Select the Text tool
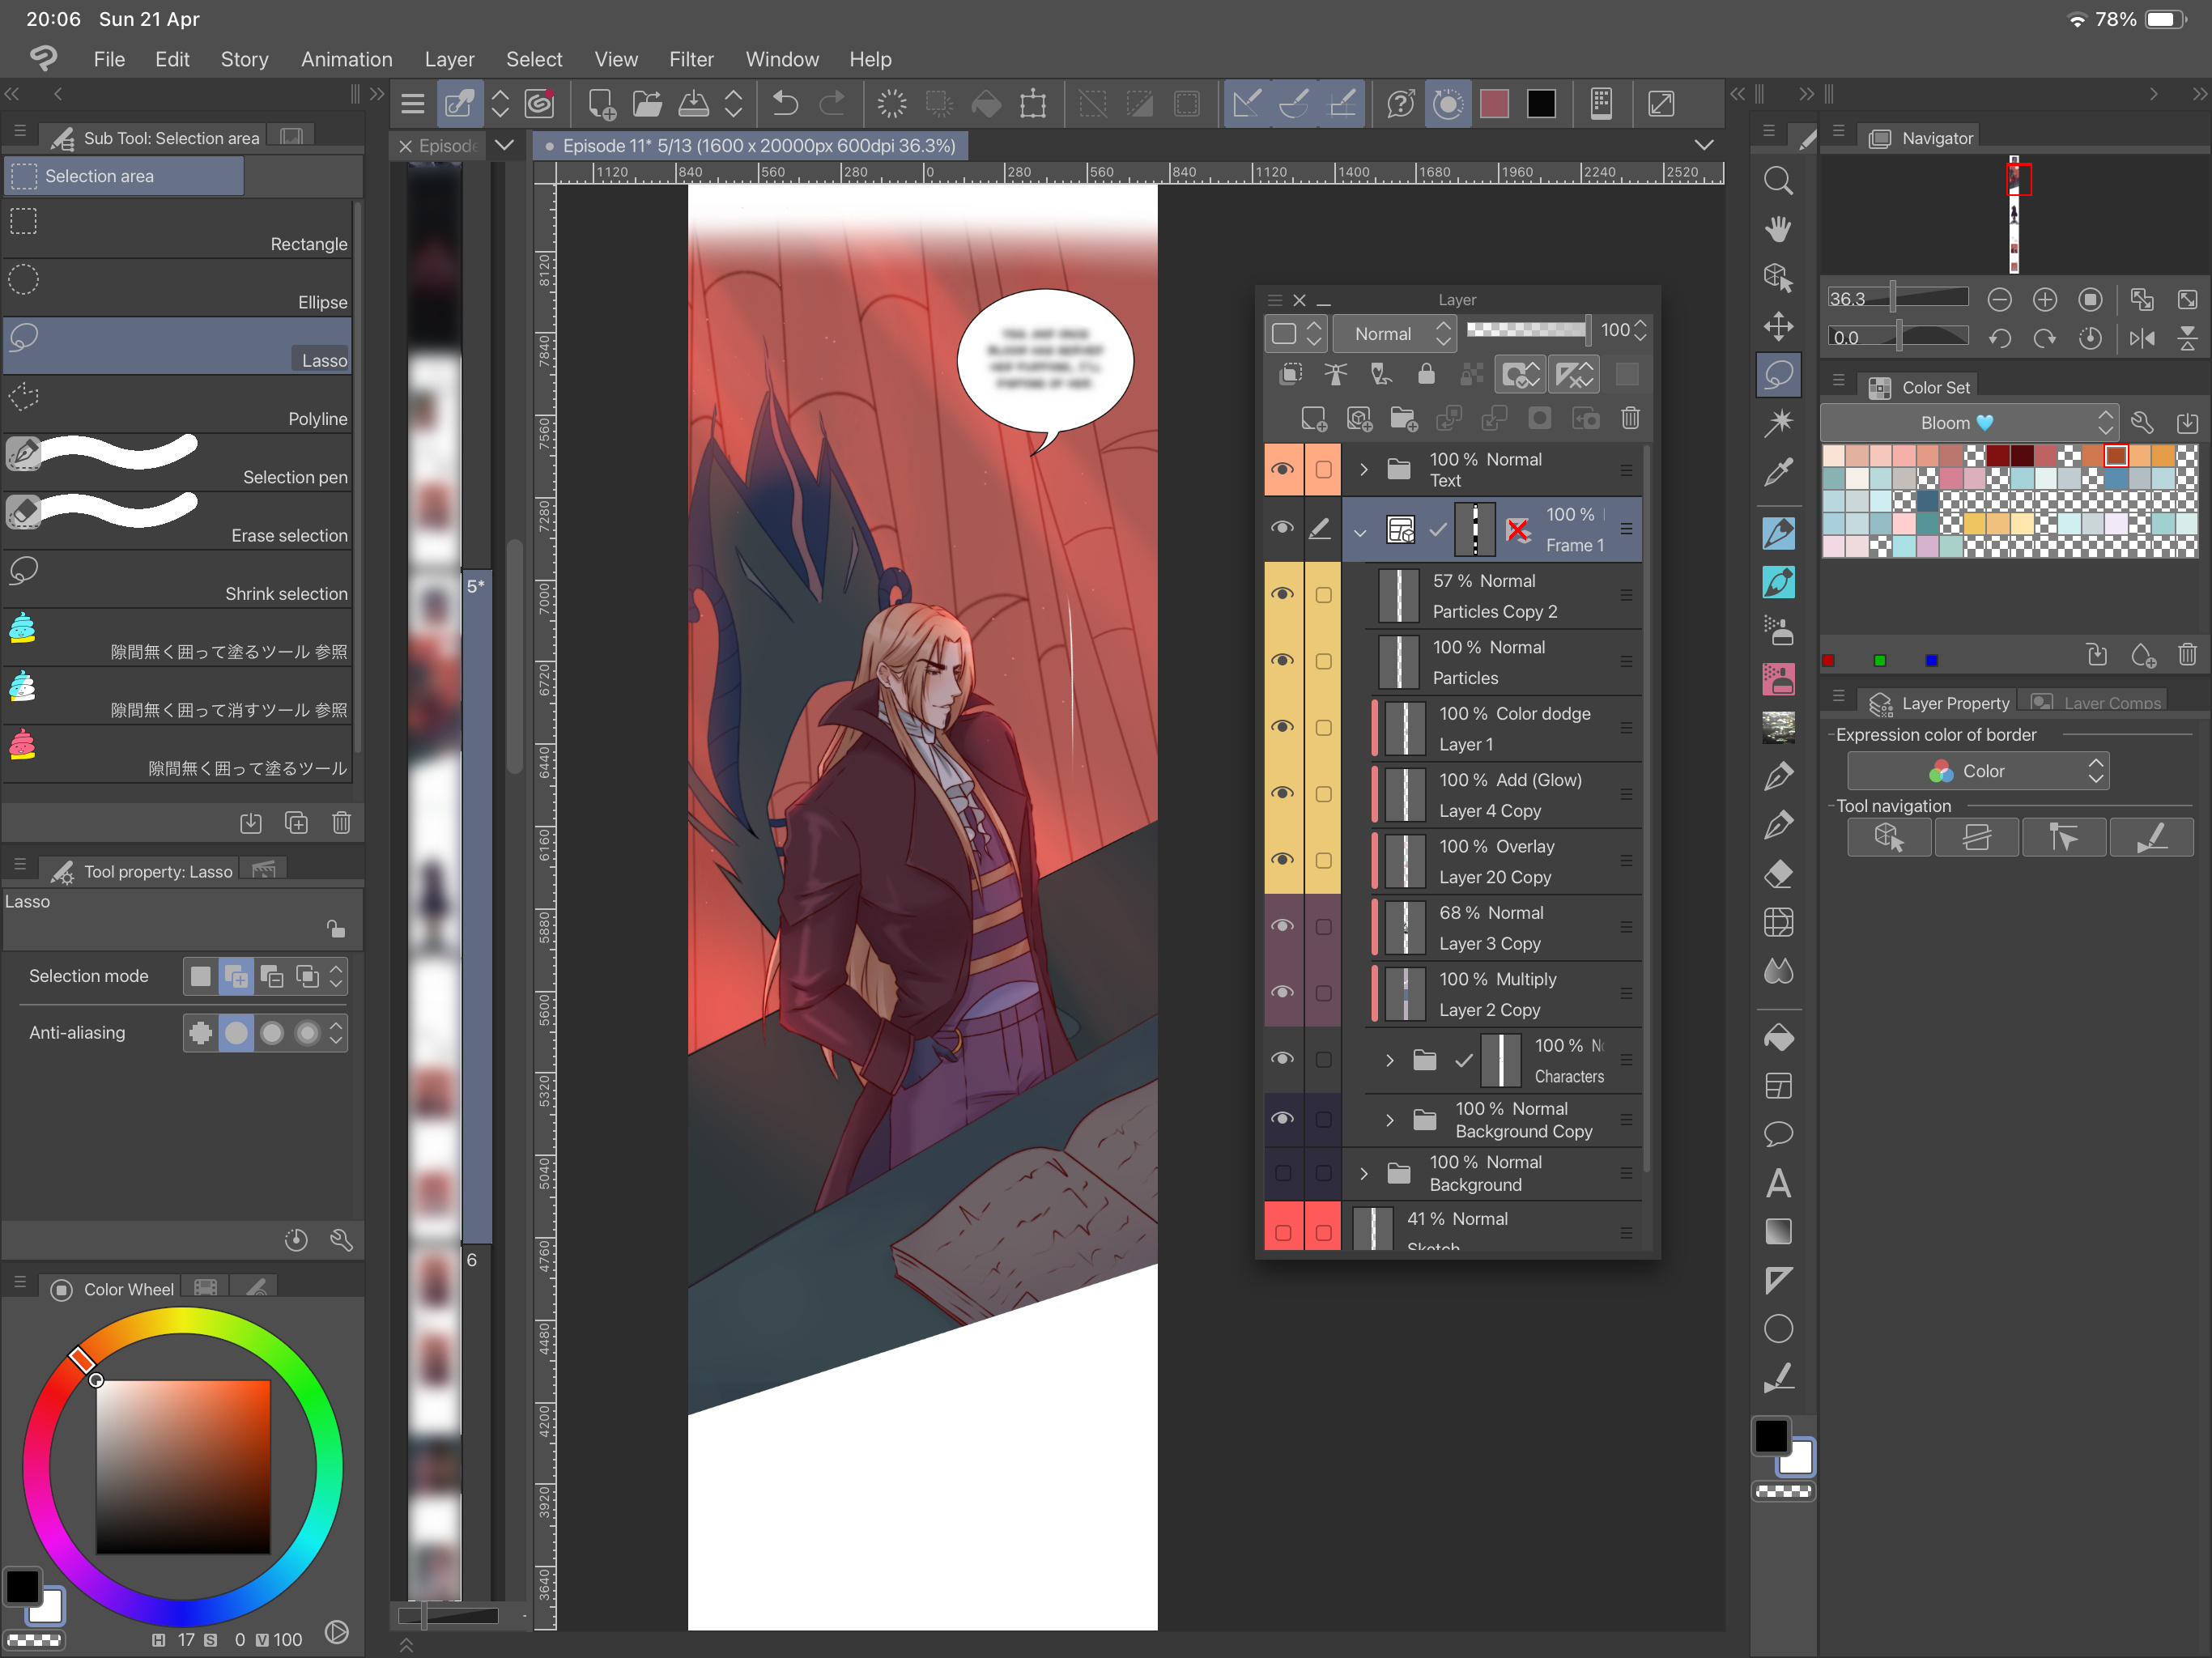The width and height of the screenshot is (2212, 1658). click(x=1777, y=1183)
